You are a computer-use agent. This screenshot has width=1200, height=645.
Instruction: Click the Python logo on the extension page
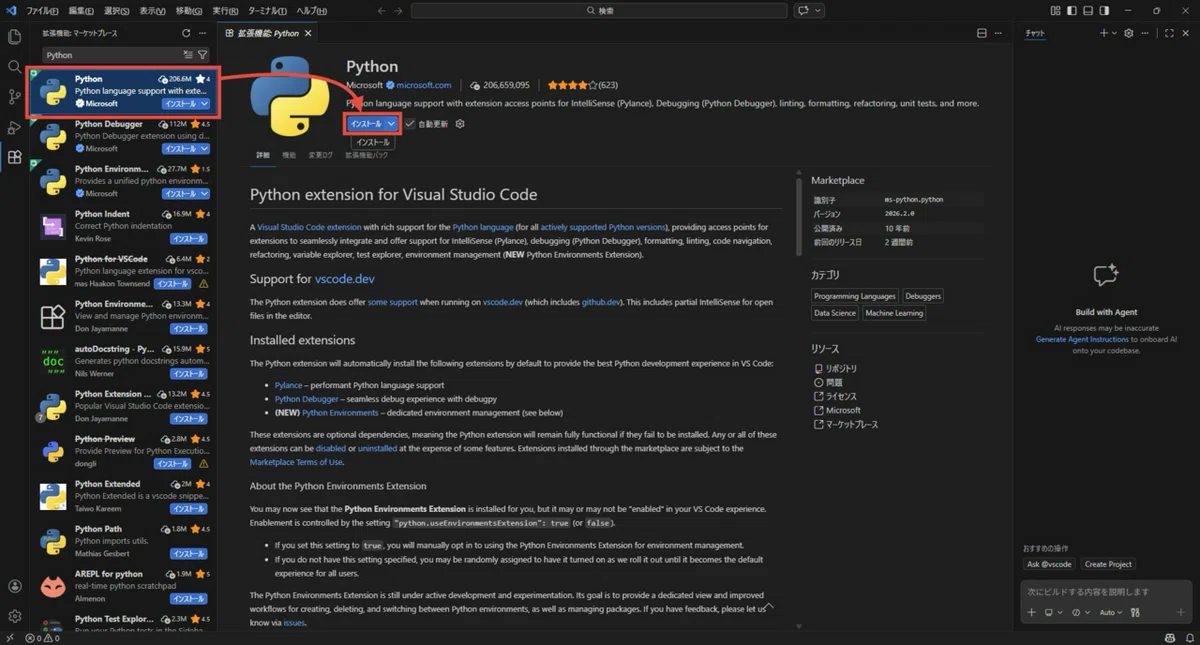290,96
